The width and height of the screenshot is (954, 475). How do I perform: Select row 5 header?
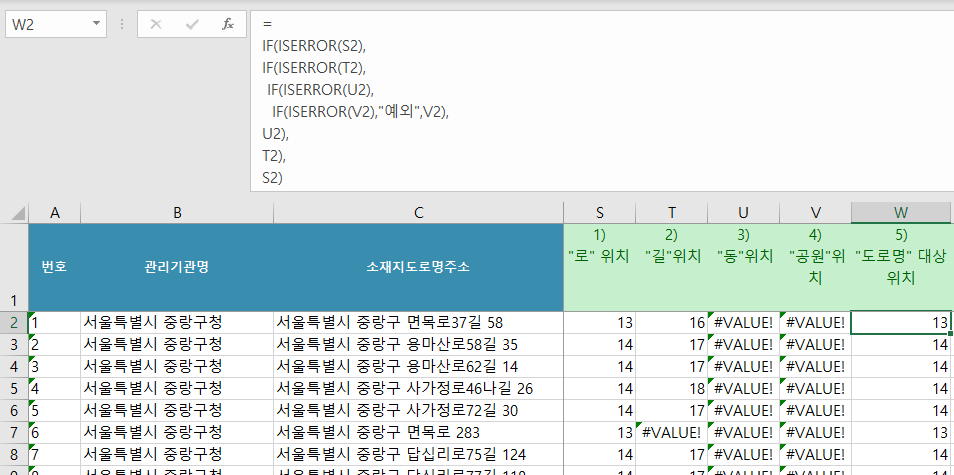(14, 388)
